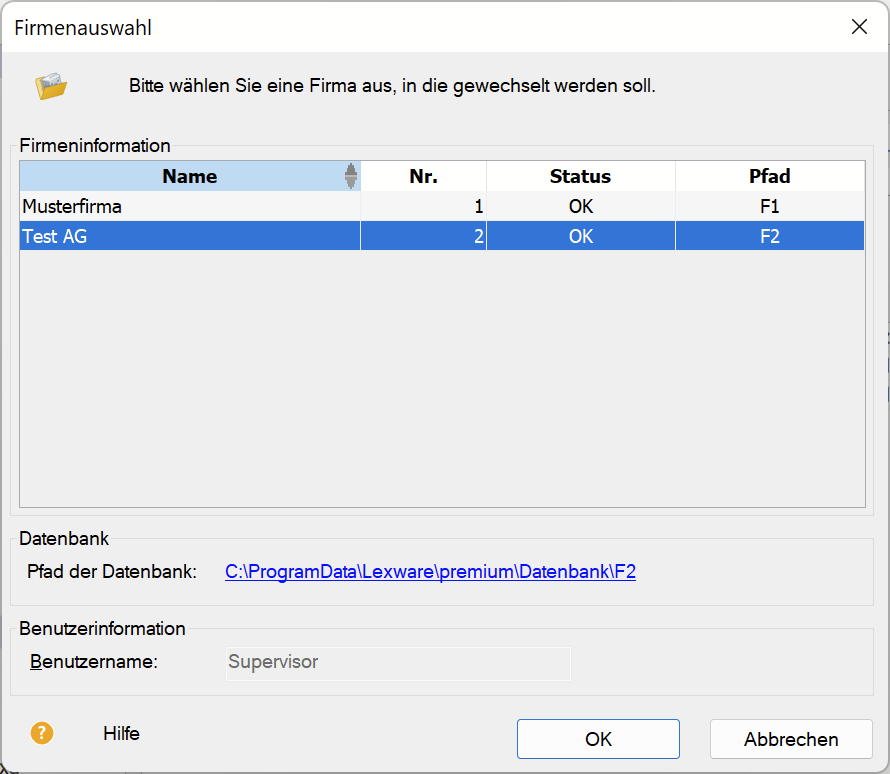Click empty area in company list
Viewport: 890px width, 774px height.
[440, 380]
